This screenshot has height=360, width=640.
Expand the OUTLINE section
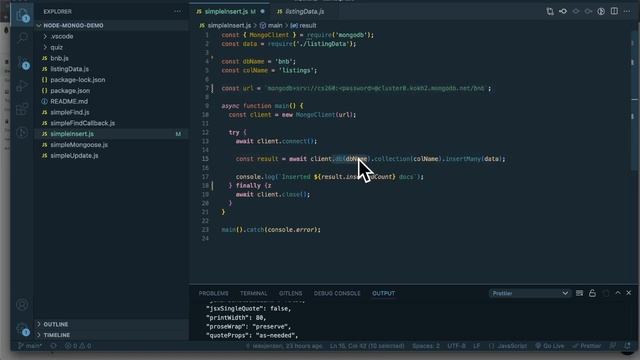click(111, 324)
